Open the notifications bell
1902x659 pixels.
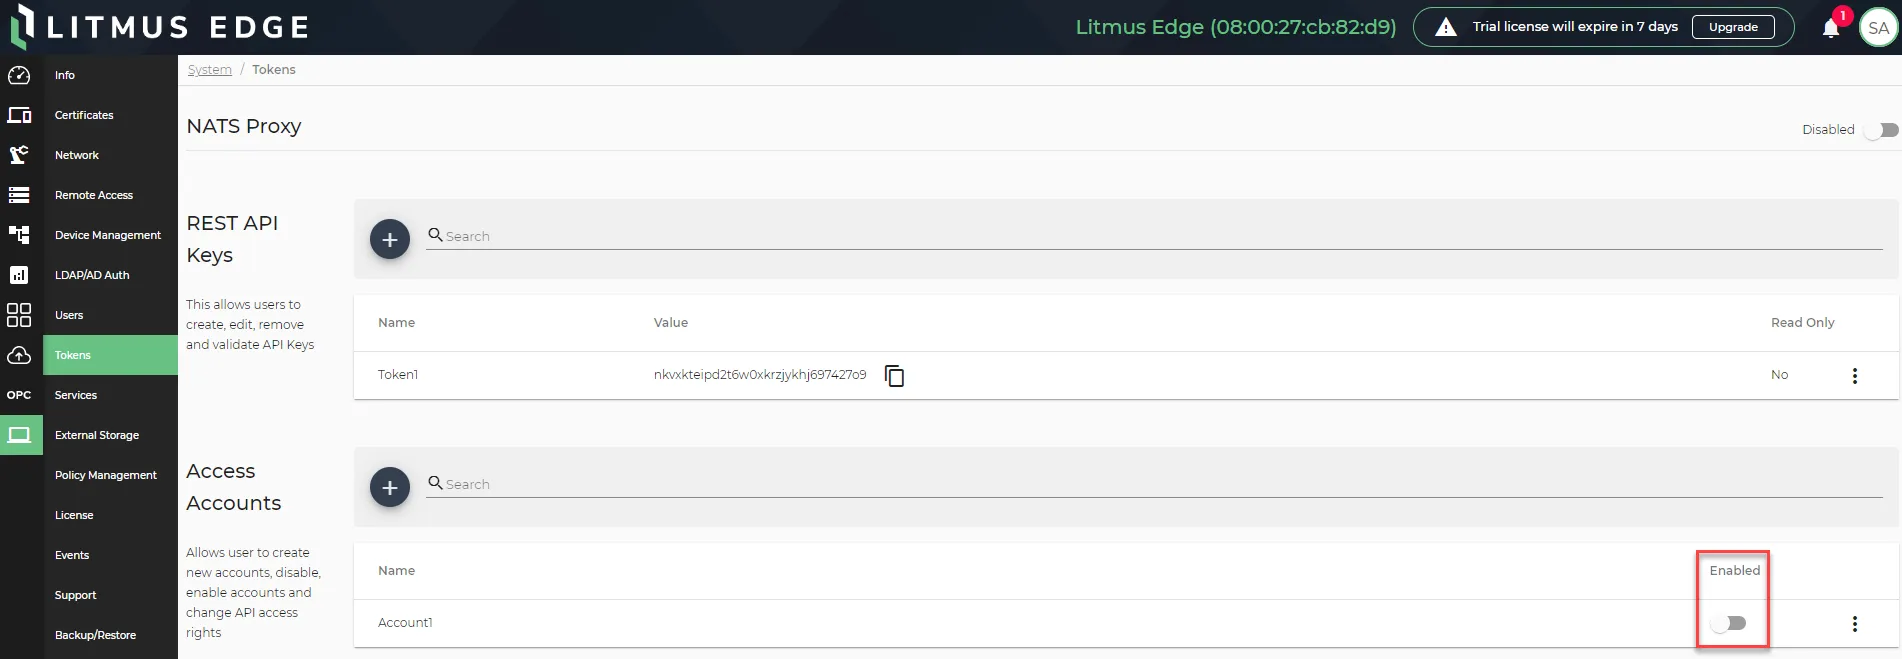pos(1831,28)
